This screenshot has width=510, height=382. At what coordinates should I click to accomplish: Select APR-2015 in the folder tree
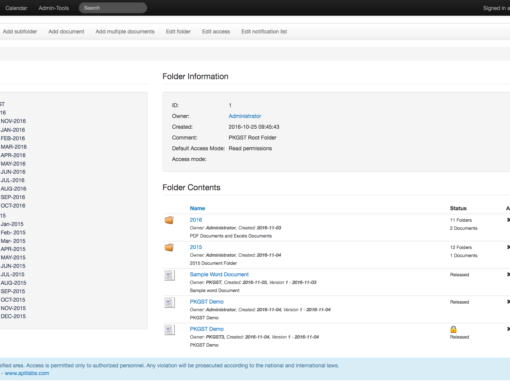(x=13, y=249)
